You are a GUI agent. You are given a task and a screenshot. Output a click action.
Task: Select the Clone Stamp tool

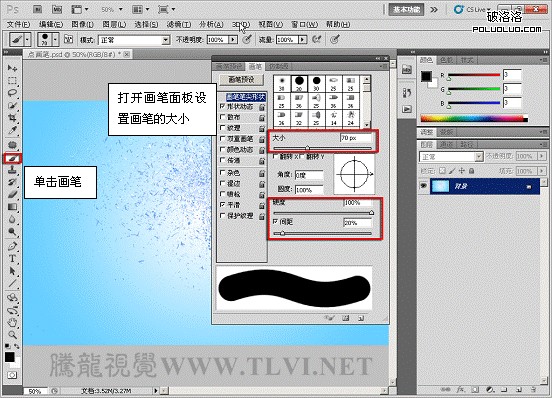coord(12,170)
